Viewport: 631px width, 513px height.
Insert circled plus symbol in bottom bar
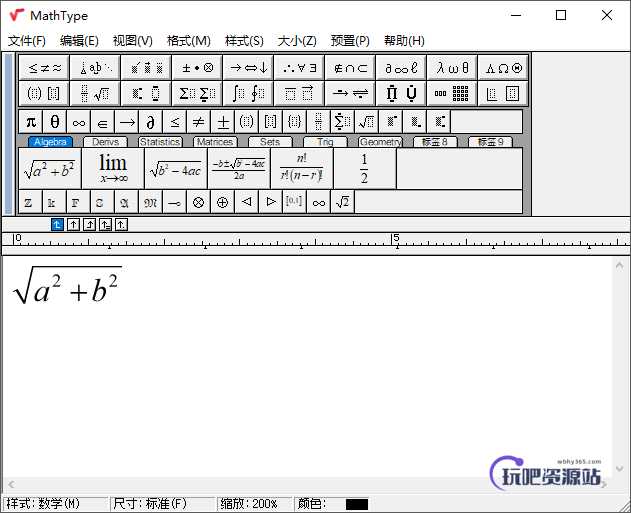(x=223, y=202)
